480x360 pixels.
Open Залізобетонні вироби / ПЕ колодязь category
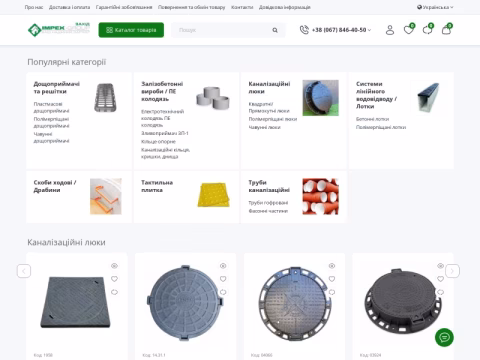pyautogui.click(x=162, y=91)
